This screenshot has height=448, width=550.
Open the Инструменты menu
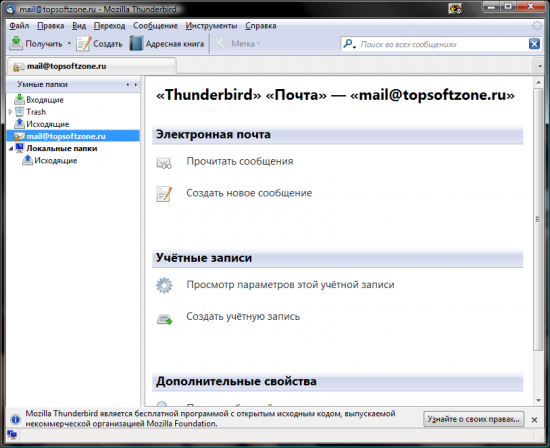click(211, 26)
